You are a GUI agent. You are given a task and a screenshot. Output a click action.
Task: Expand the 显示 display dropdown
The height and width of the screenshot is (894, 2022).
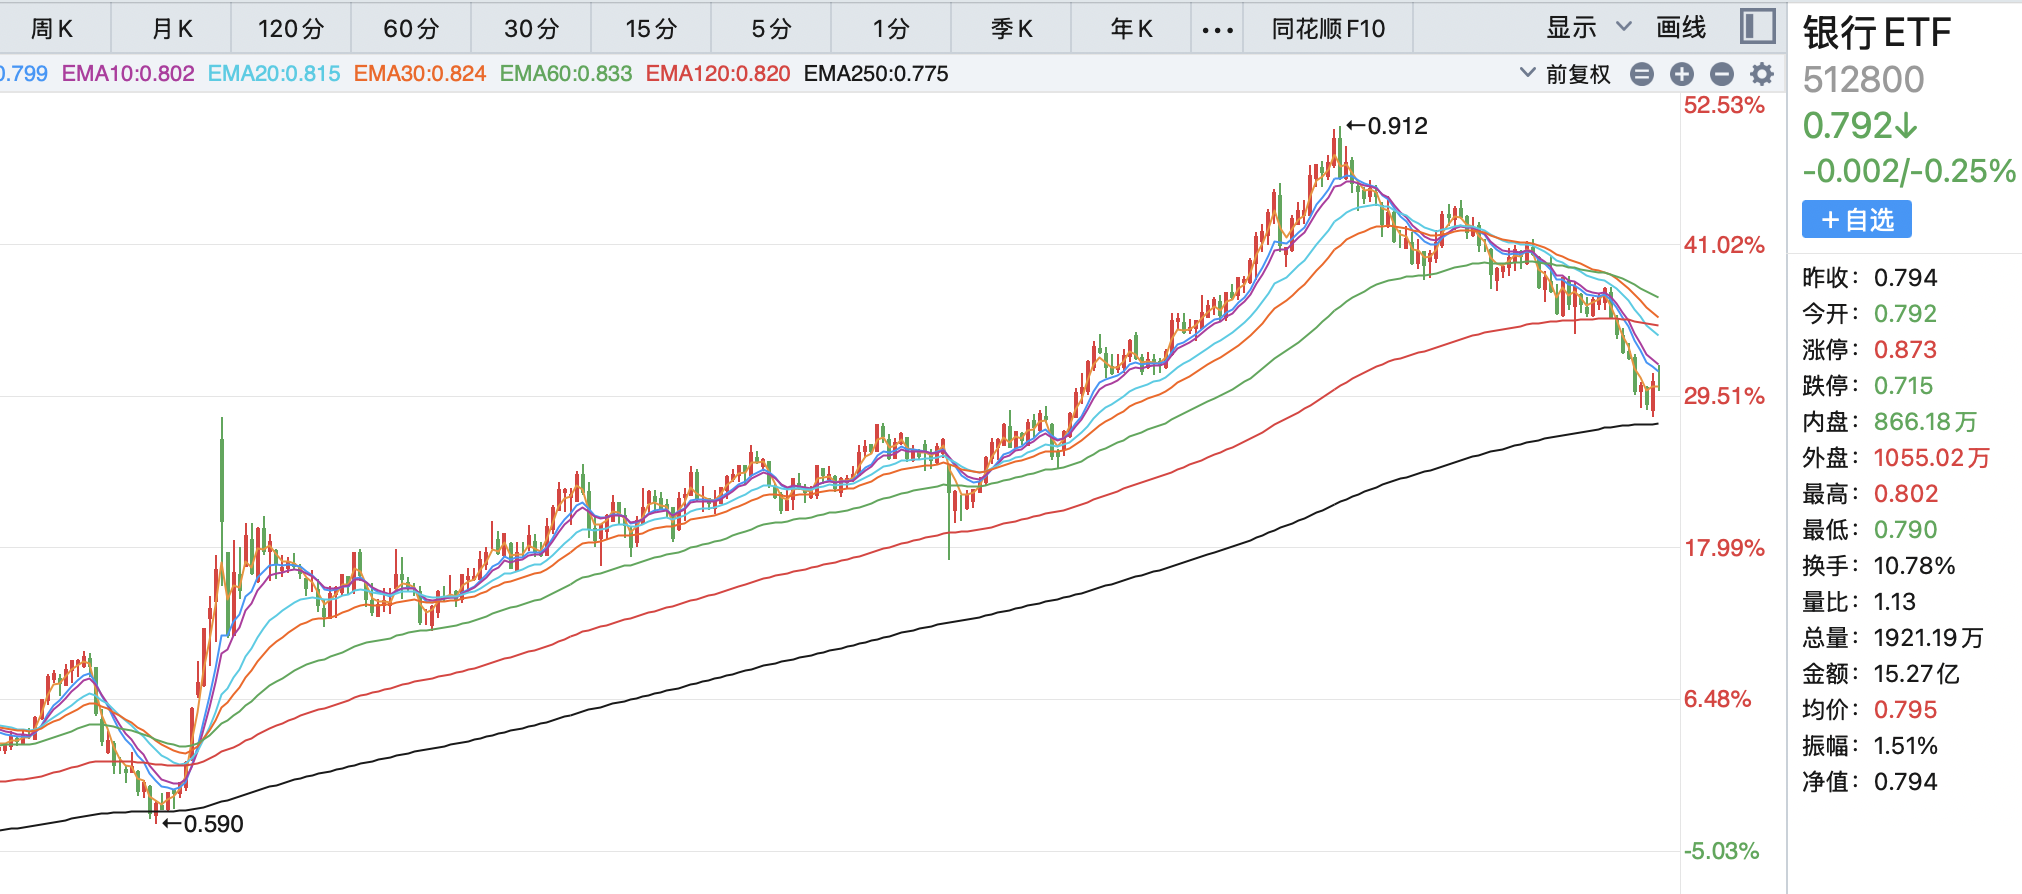click(1588, 28)
